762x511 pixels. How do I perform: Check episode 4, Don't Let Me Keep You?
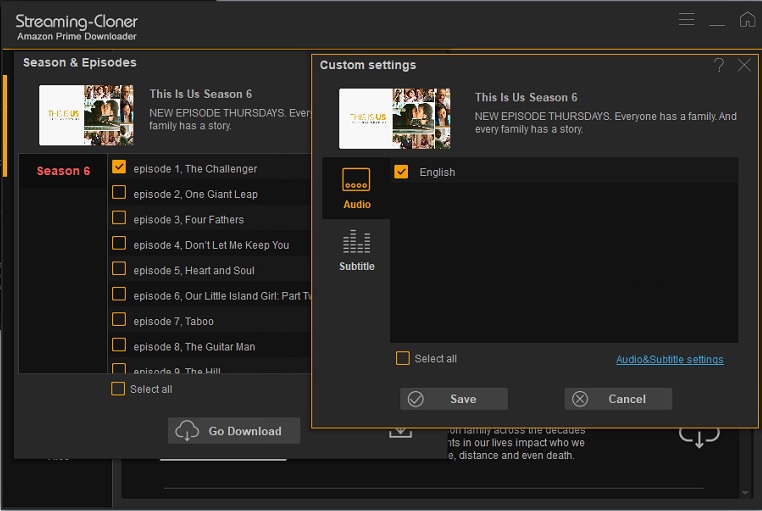tap(119, 243)
